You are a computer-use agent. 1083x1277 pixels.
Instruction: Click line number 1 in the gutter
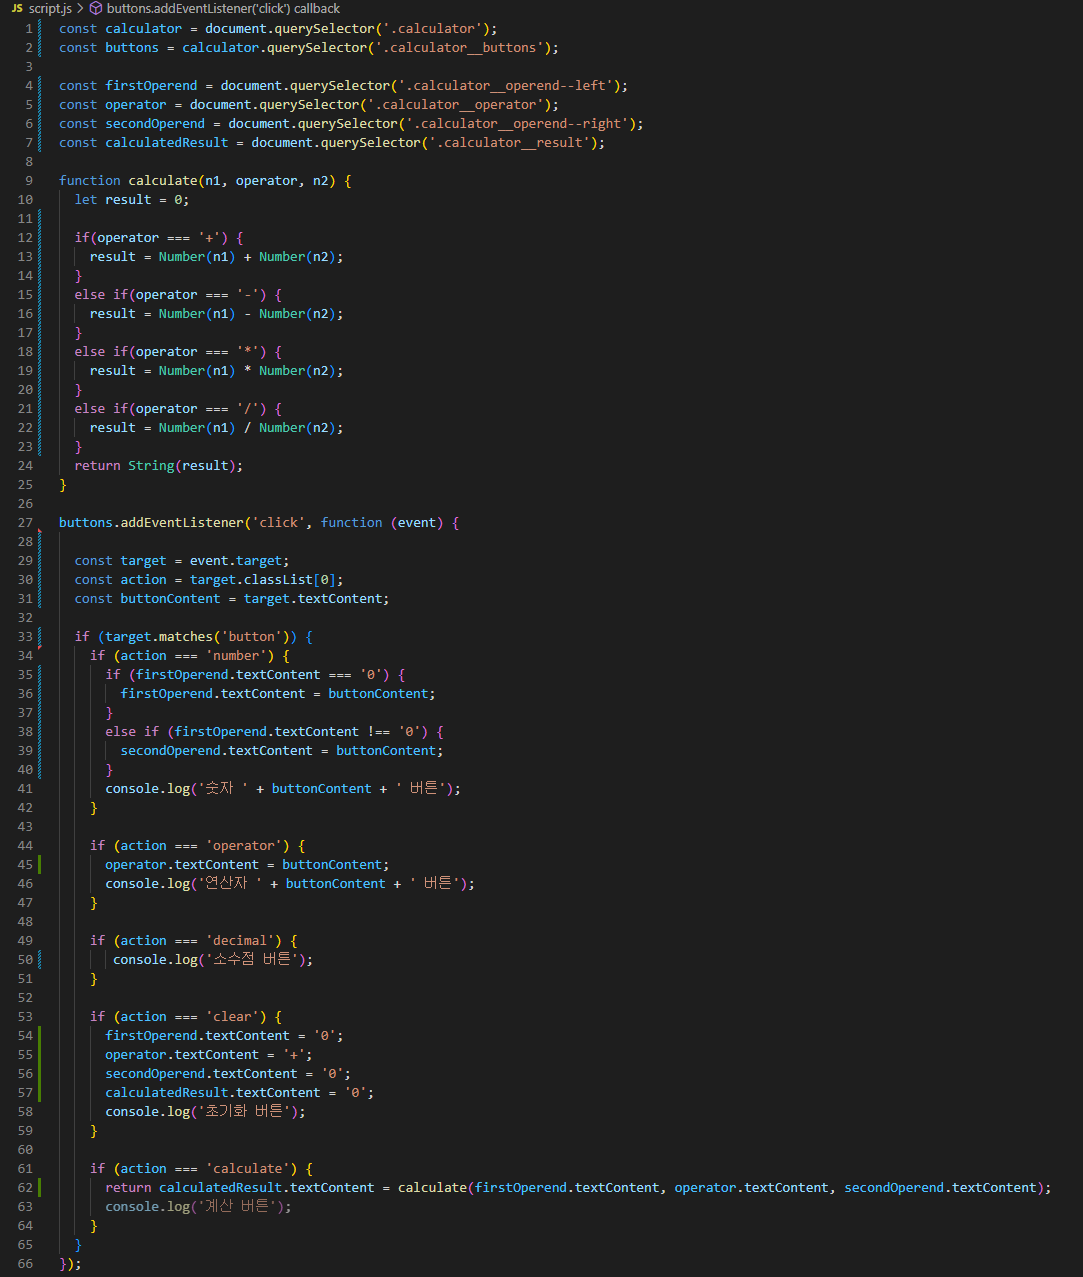click(27, 28)
